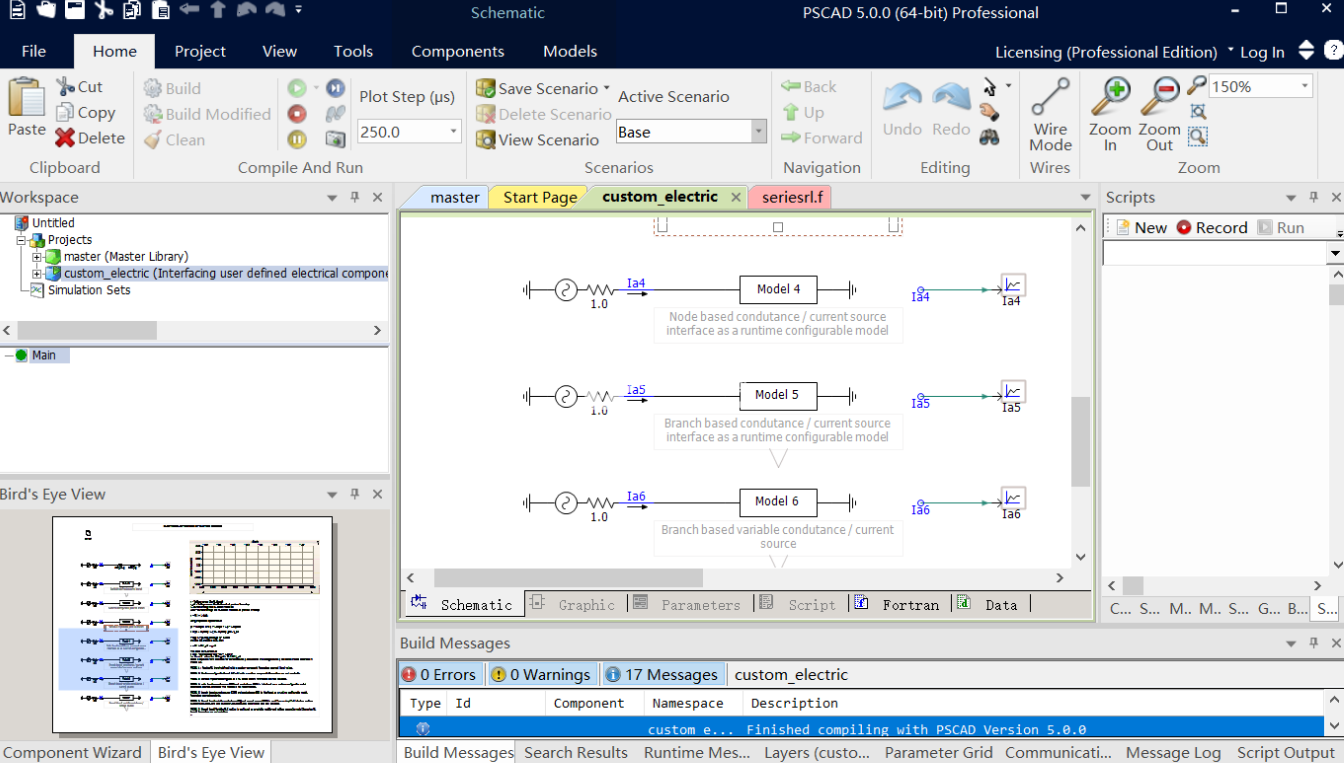The height and width of the screenshot is (763, 1344).
Task: Select Wire Mode tool
Action: tap(1050, 115)
